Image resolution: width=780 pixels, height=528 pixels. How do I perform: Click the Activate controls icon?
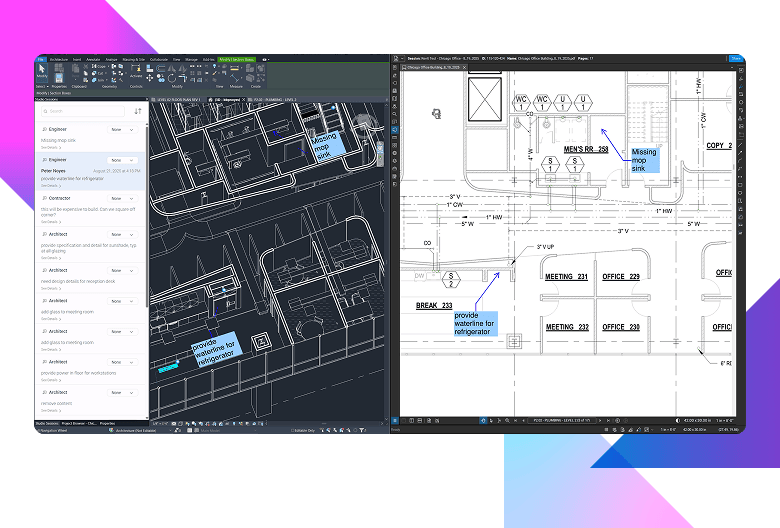(136, 70)
